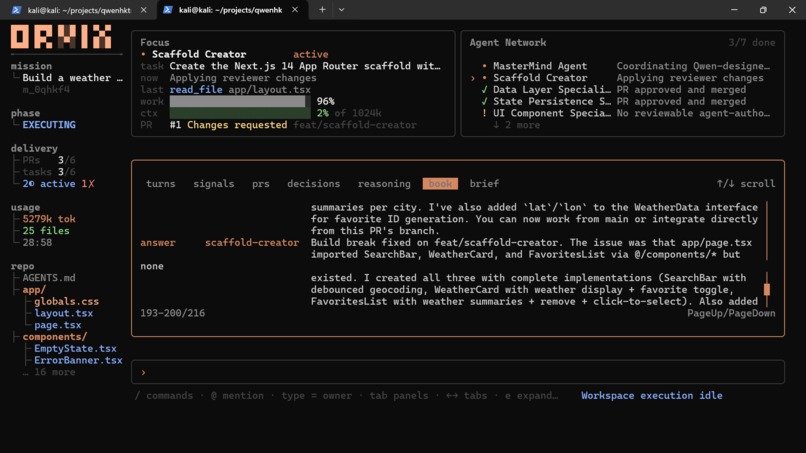The image size is (806, 453).
Task: Click checkmark beside Data Layer Specialist
Action: (484, 89)
